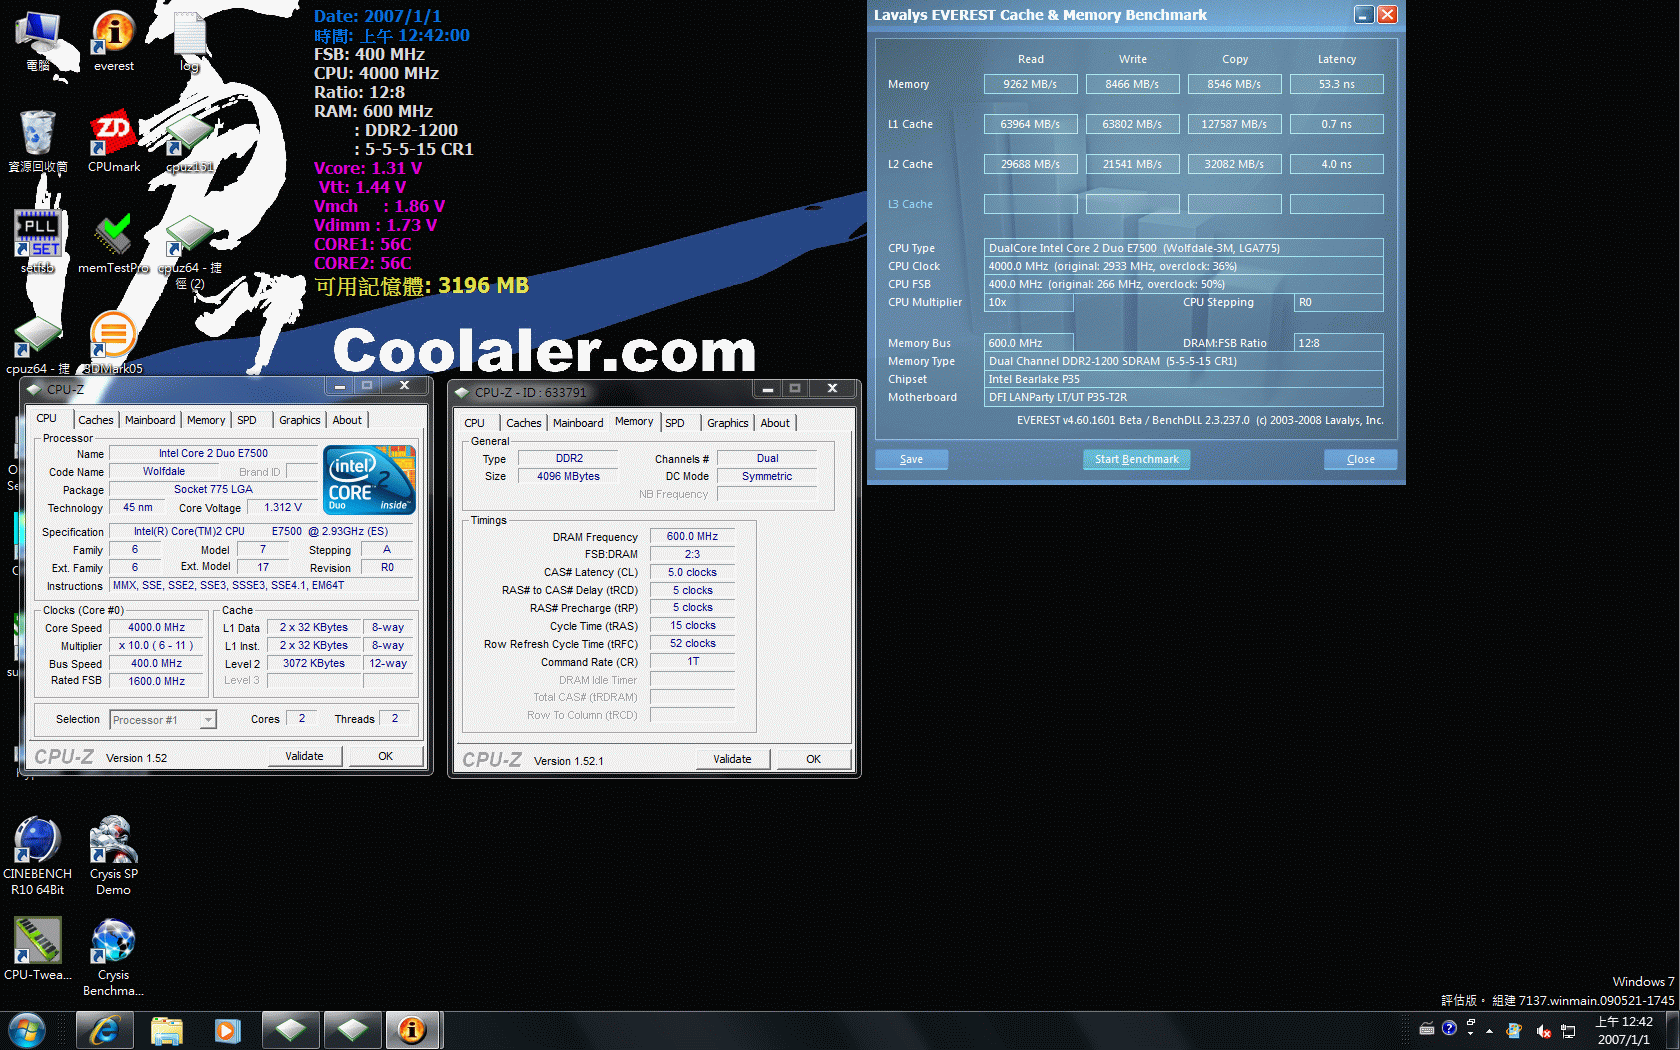Click the Intel Core 2 Duo logo

[369, 480]
